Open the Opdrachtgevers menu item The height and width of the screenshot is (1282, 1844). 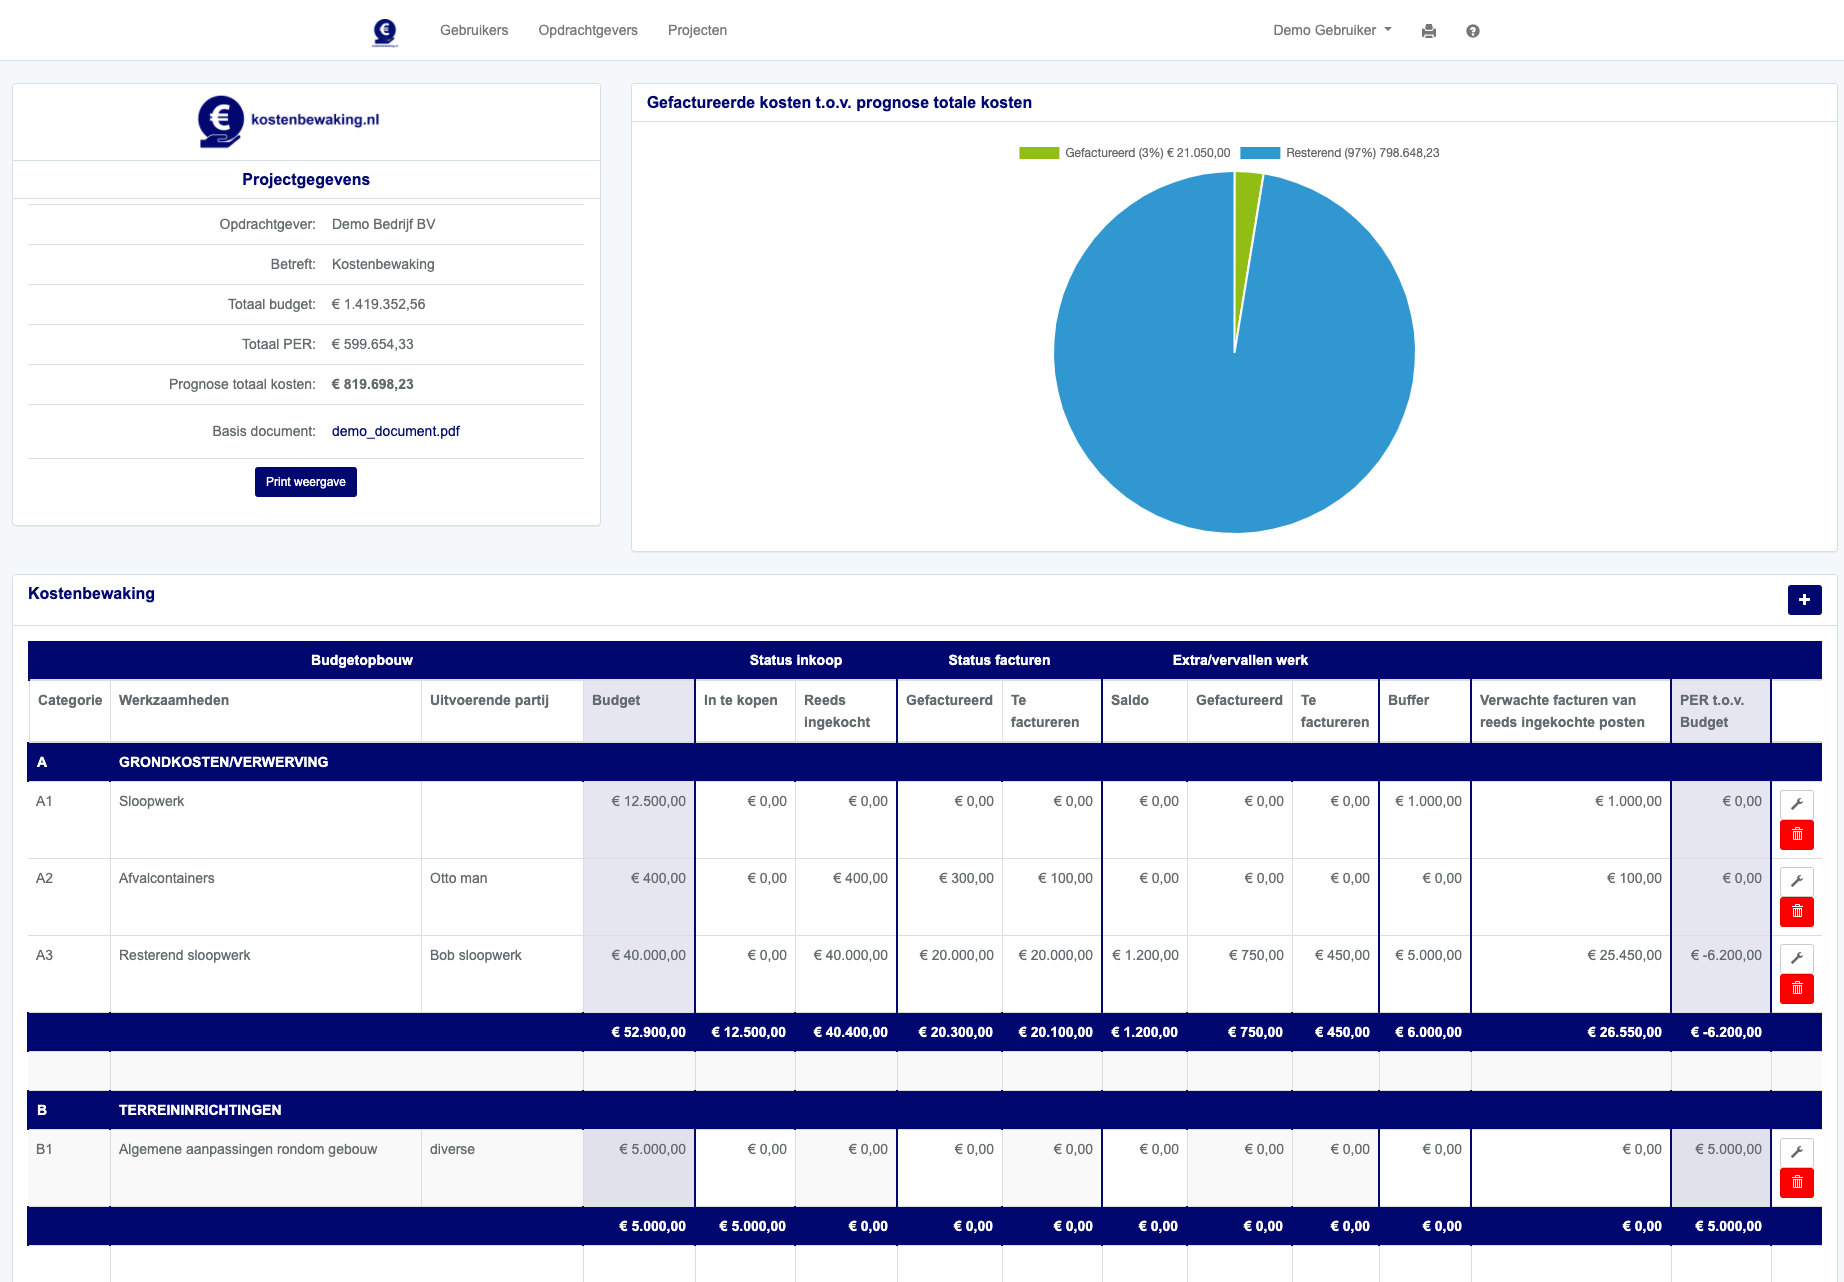[x=588, y=30]
